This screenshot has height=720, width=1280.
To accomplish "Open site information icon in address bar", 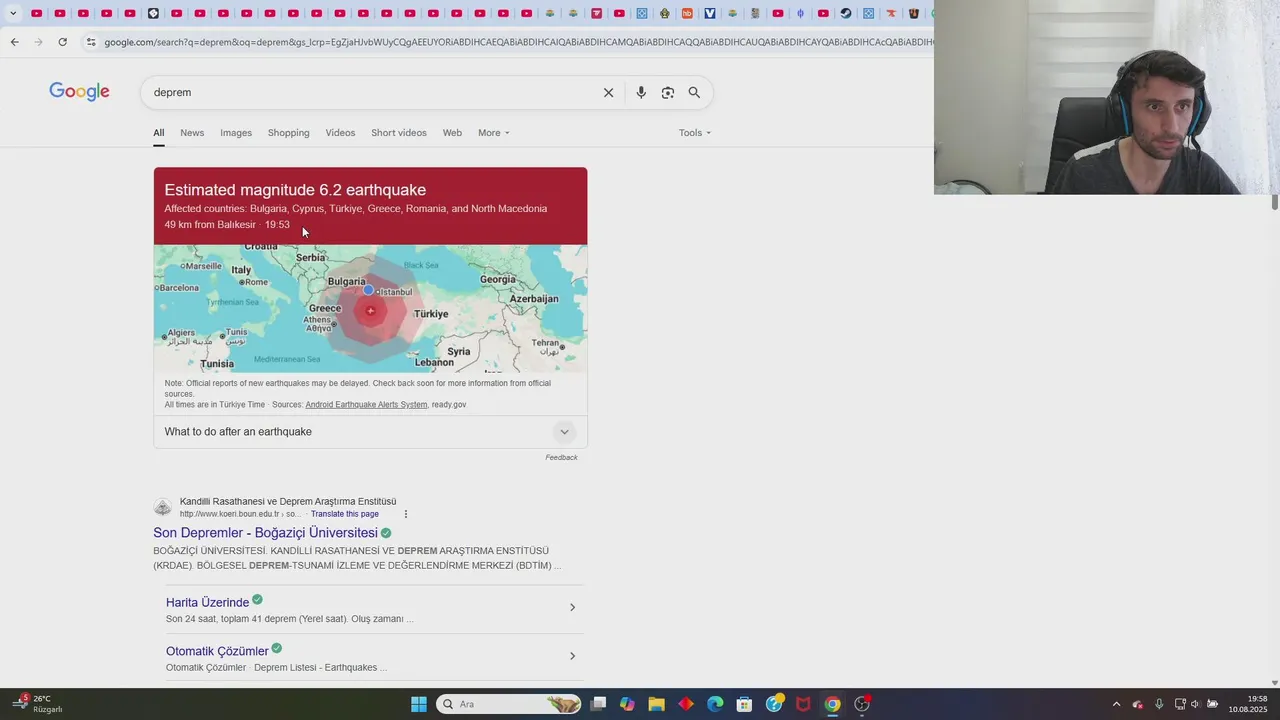I will point(91,42).
